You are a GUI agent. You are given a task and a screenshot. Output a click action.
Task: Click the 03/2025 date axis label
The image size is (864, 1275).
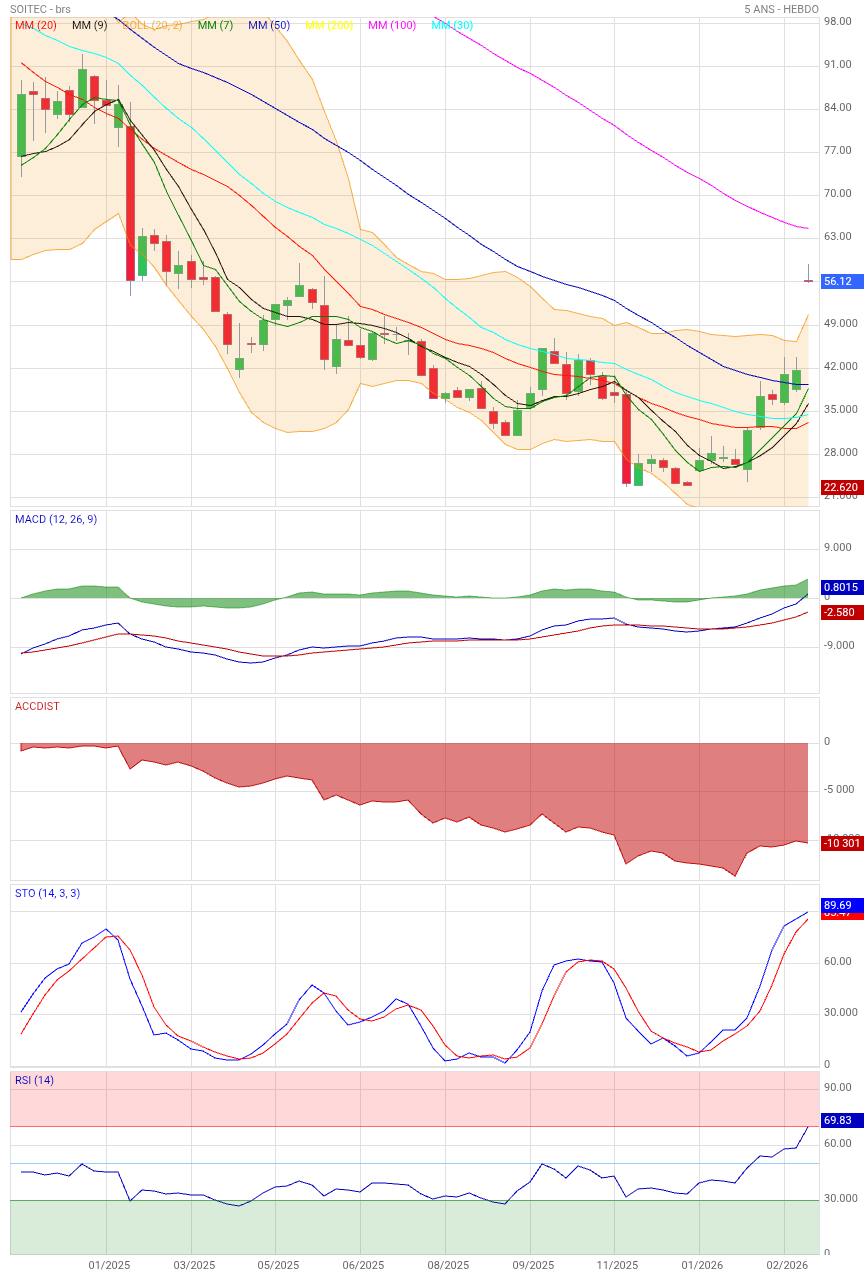(194, 1265)
